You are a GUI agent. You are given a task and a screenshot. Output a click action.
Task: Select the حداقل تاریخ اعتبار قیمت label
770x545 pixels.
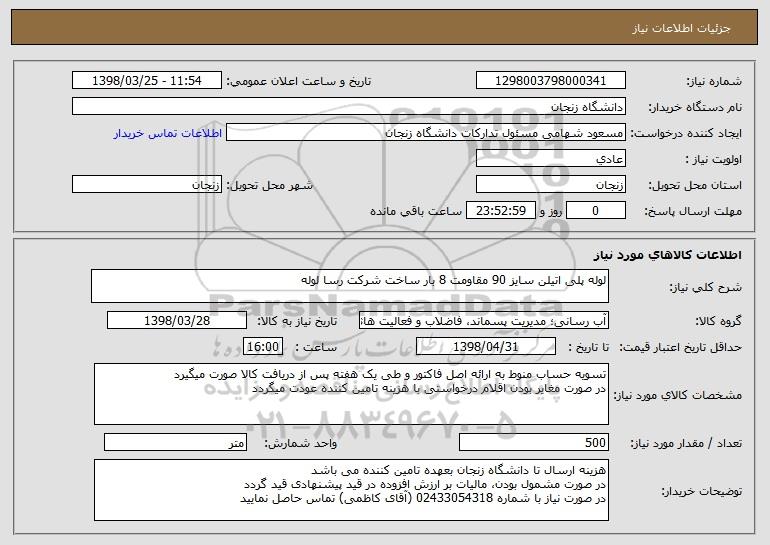coord(681,347)
